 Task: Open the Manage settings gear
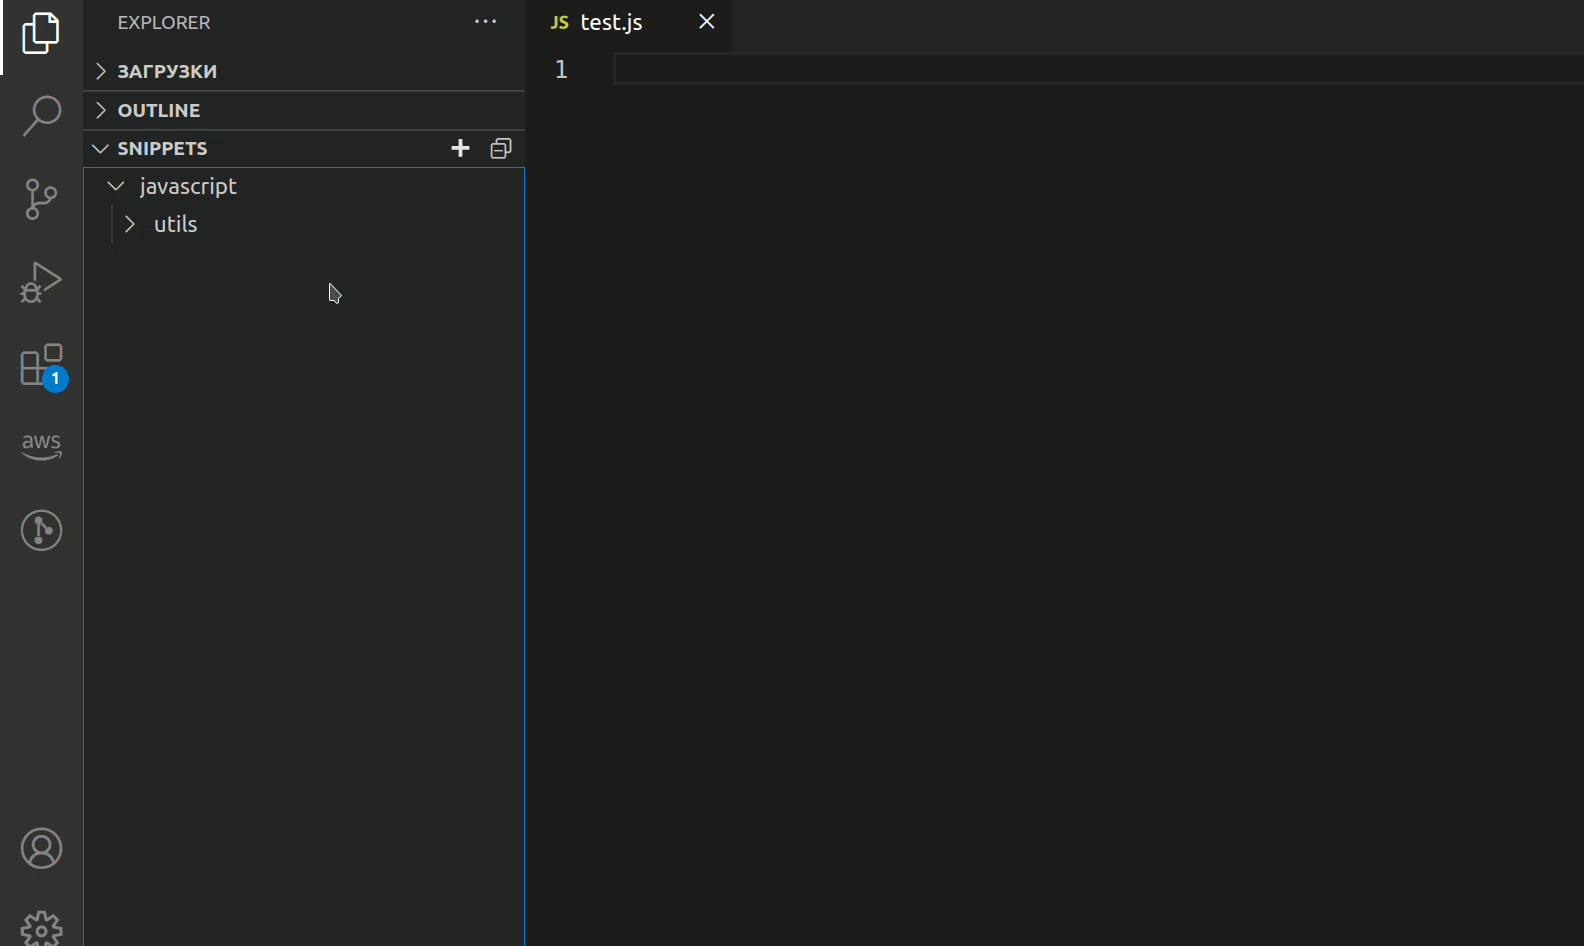[x=41, y=928]
